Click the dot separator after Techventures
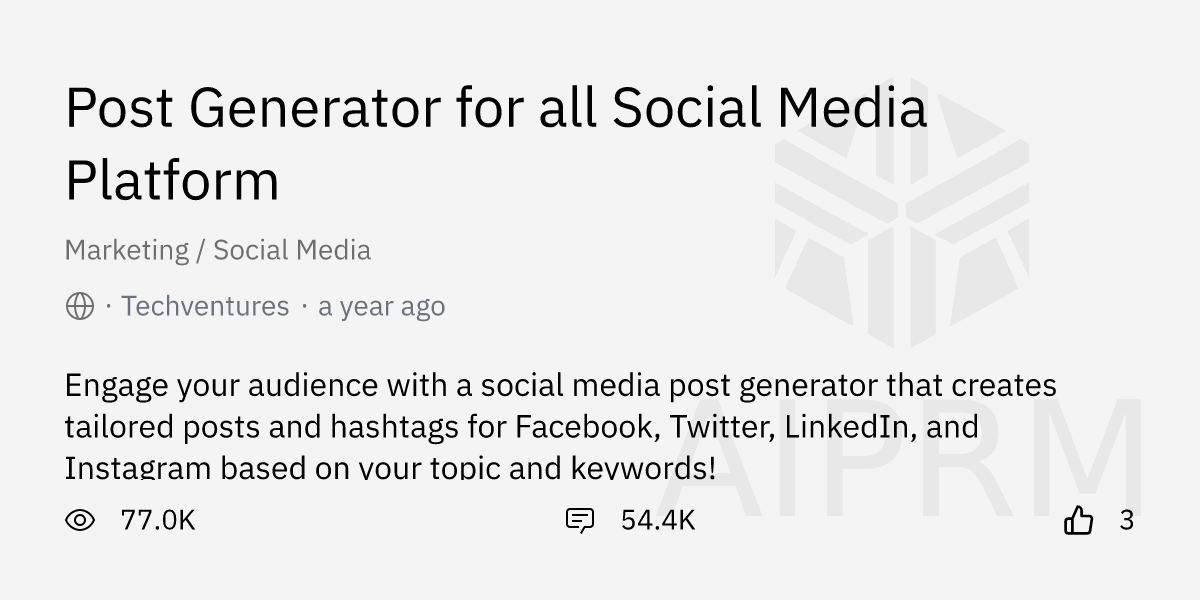Image resolution: width=1200 pixels, height=600 pixels. click(305, 306)
